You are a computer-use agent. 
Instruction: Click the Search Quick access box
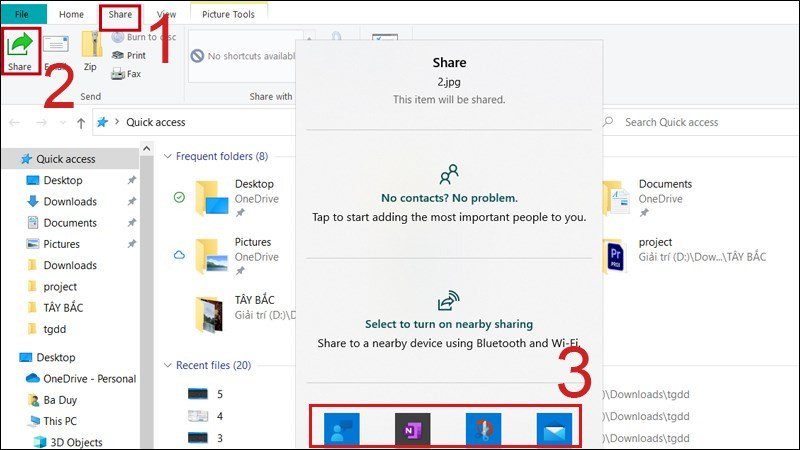(699, 122)
